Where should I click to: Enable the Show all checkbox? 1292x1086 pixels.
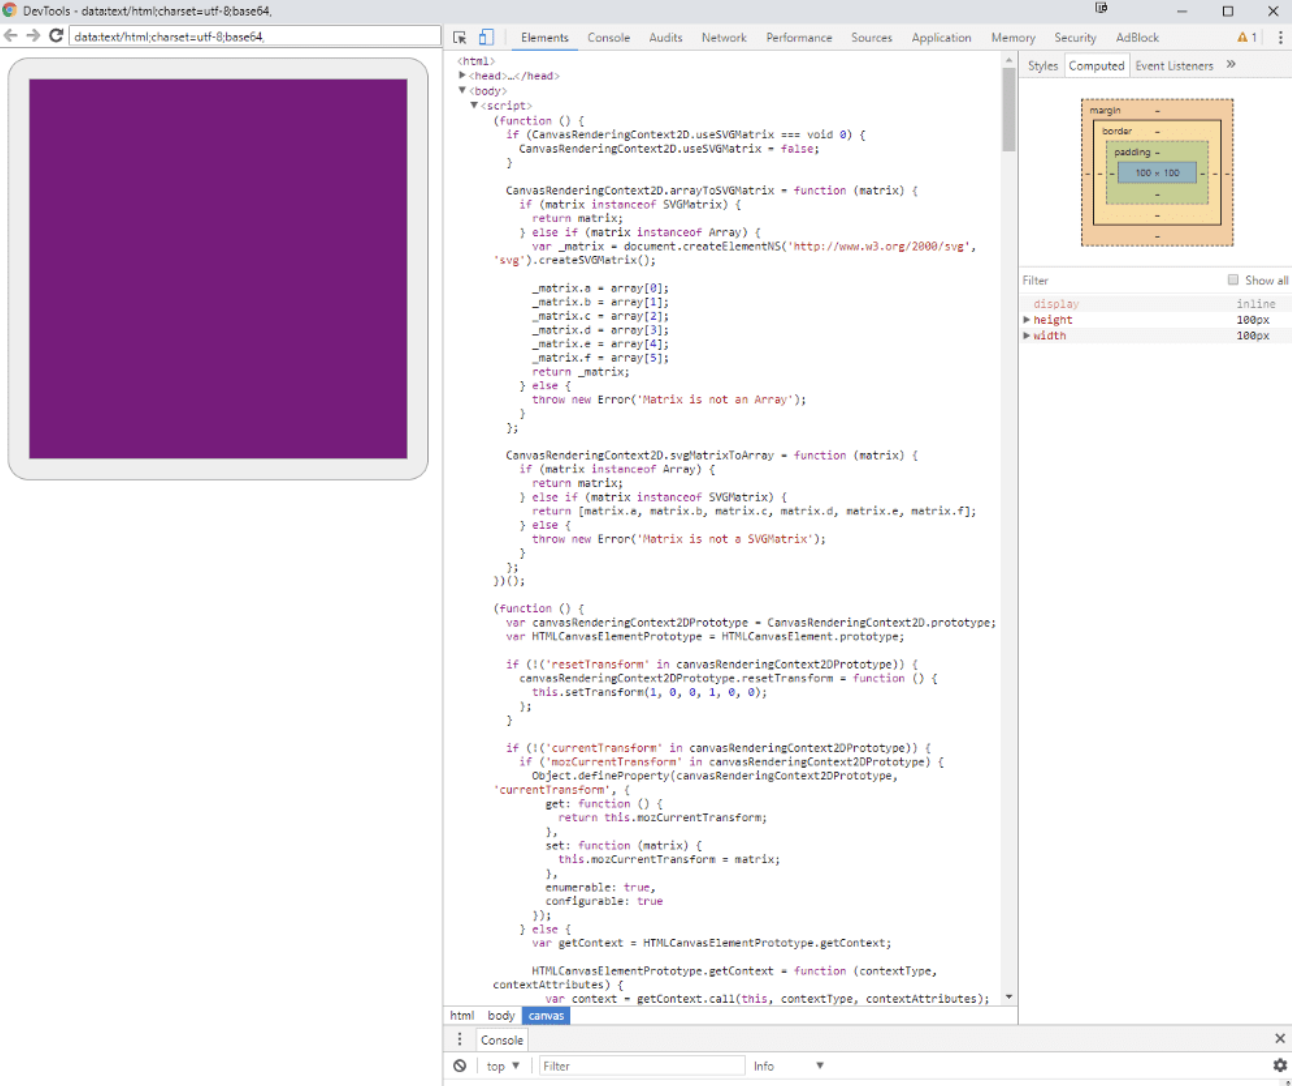(x=1233, y=280)
